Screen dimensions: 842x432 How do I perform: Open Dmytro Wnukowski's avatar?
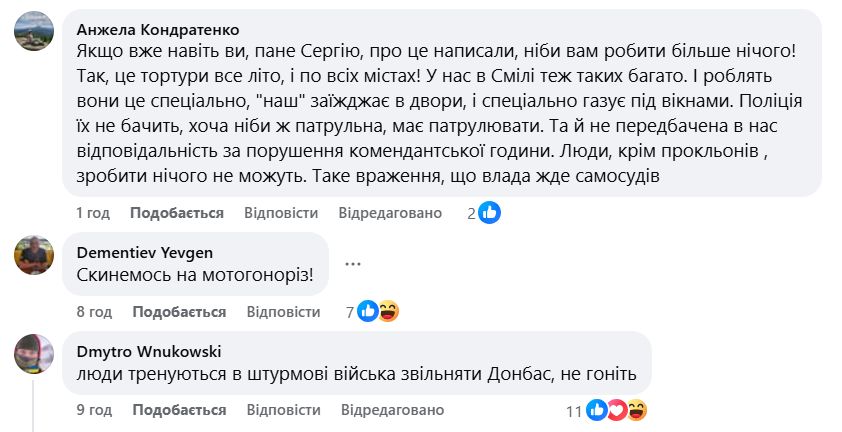33,353
